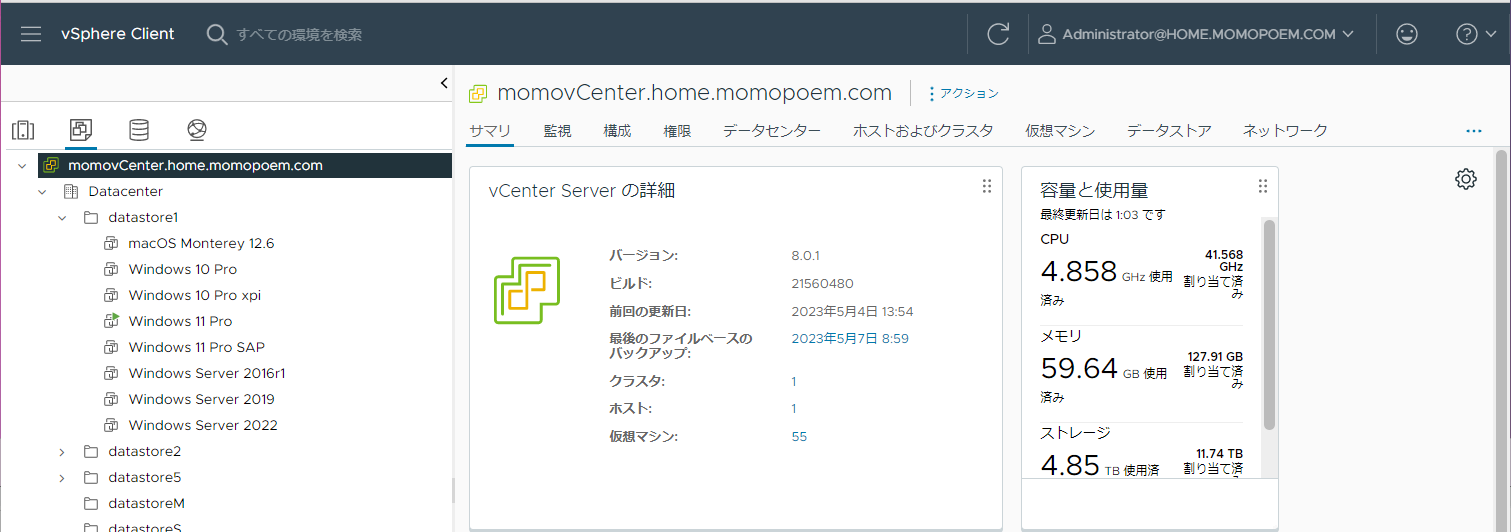Click the host count link
The height and width of the screenshot is (532, 1511).
(x=794, y=409)
